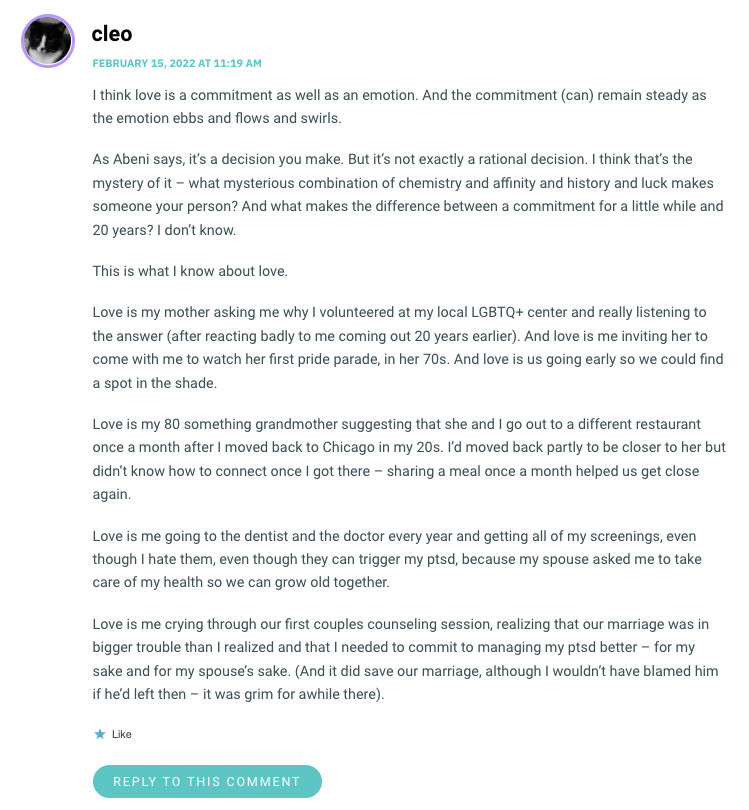Click cleo's cat avatar picture
This screenshot has height=810, width=749.
pos(47,41)
